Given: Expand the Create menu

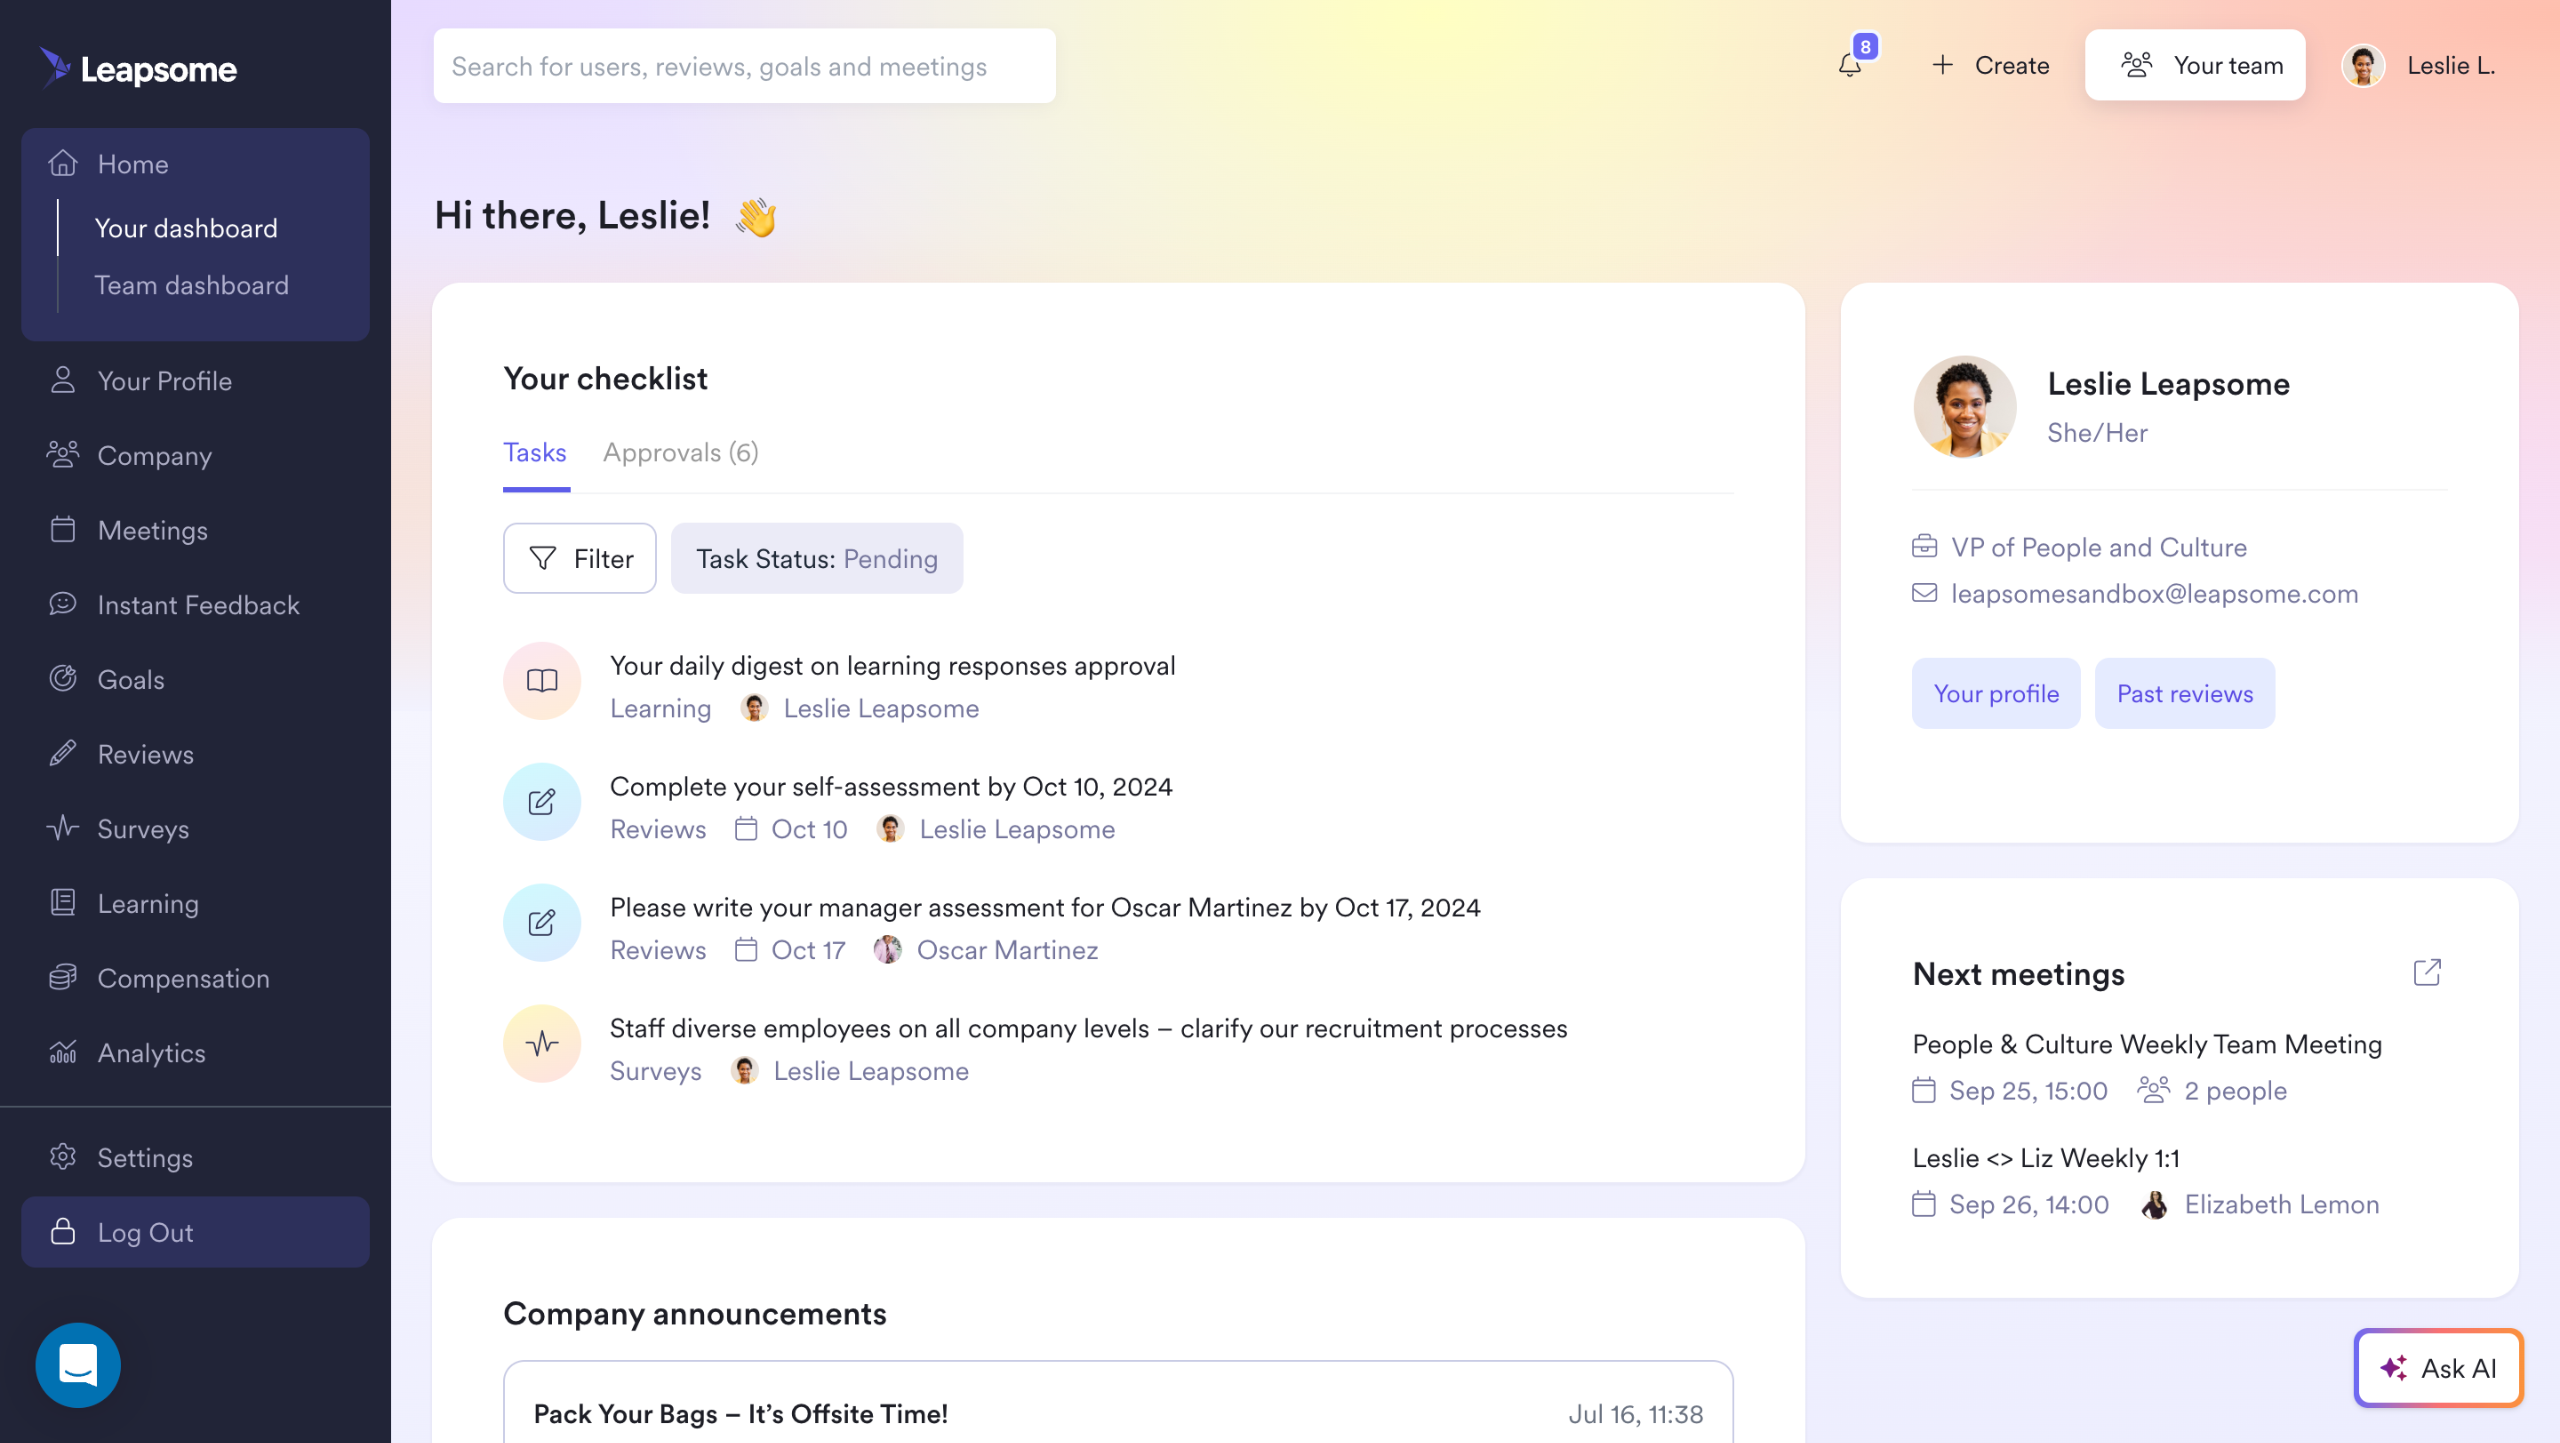Looking at the screenshot, I should 1990,66.
